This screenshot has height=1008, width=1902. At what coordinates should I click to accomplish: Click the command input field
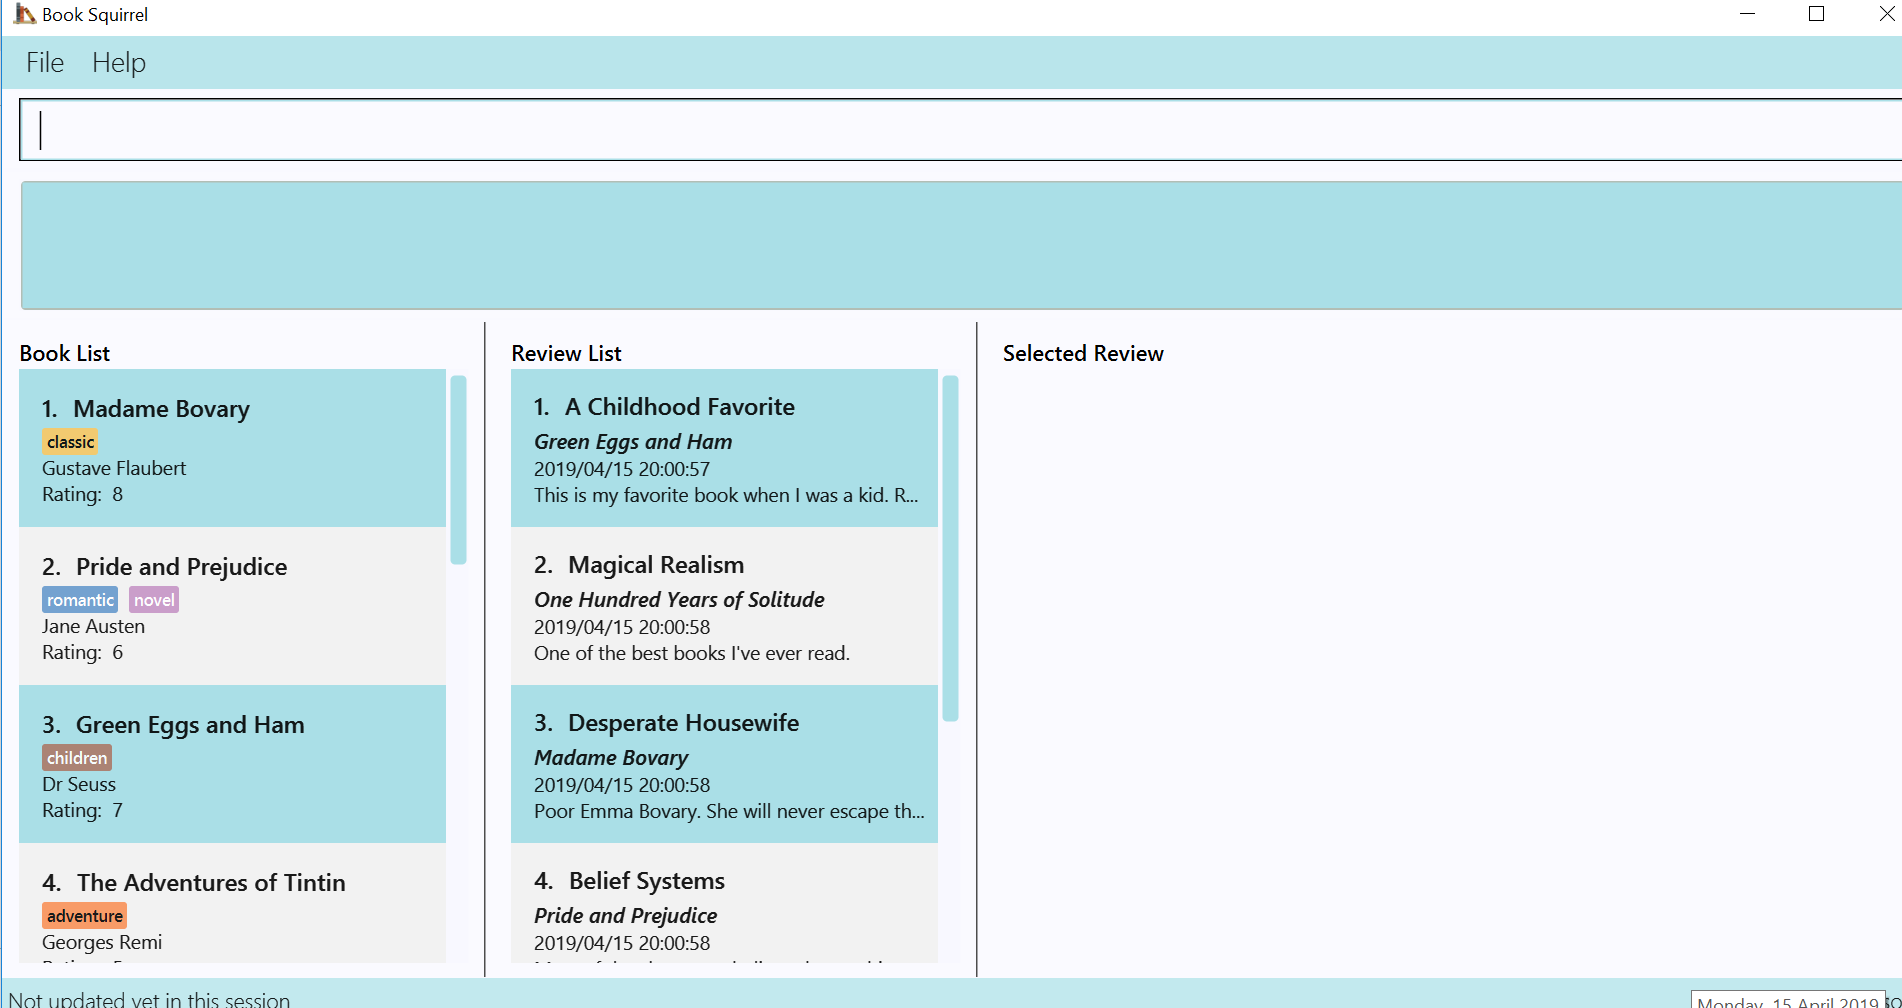960,130
